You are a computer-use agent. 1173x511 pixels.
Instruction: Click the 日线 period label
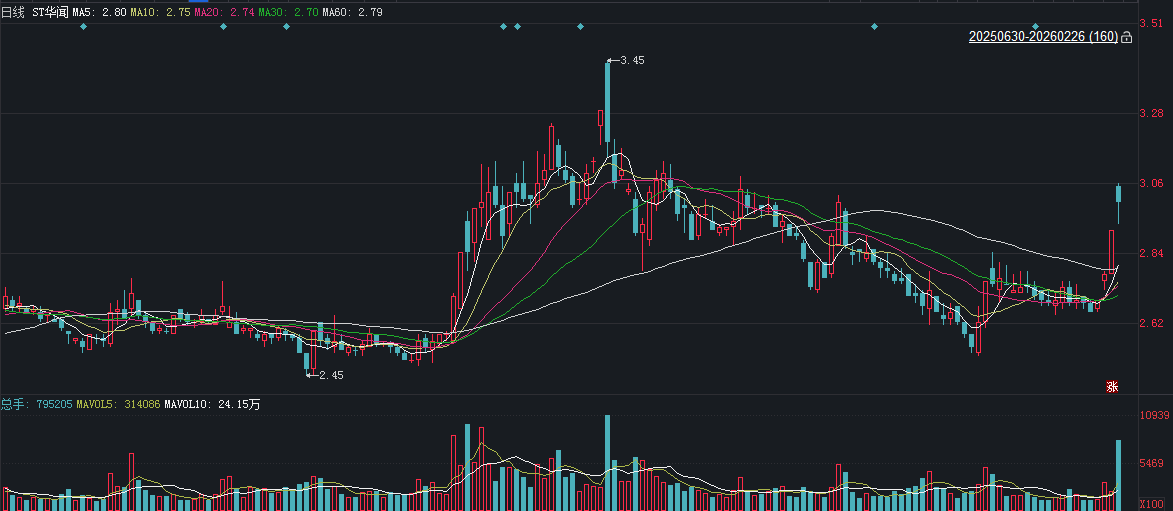[x=13, y=12]
